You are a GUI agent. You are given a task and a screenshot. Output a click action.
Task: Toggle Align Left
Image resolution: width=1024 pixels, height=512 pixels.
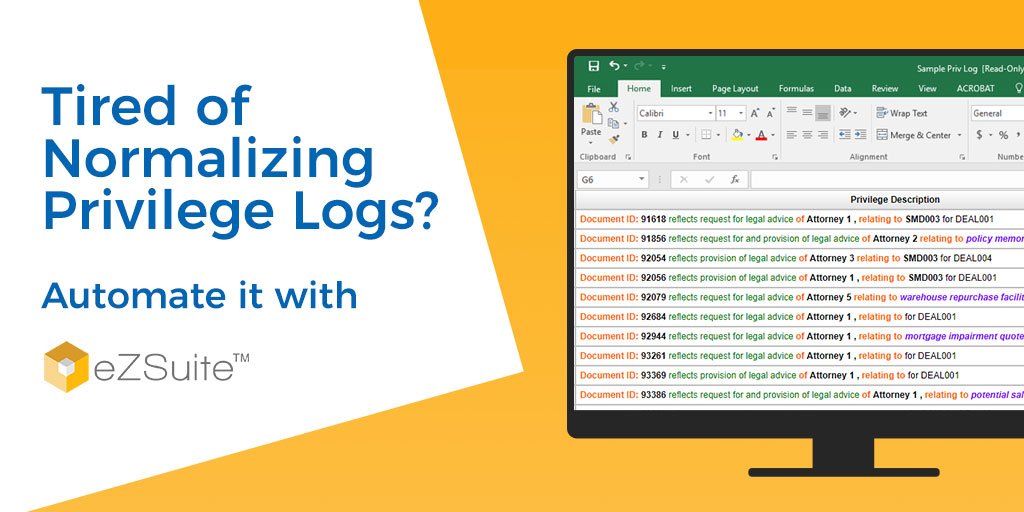tap(792, 135)
